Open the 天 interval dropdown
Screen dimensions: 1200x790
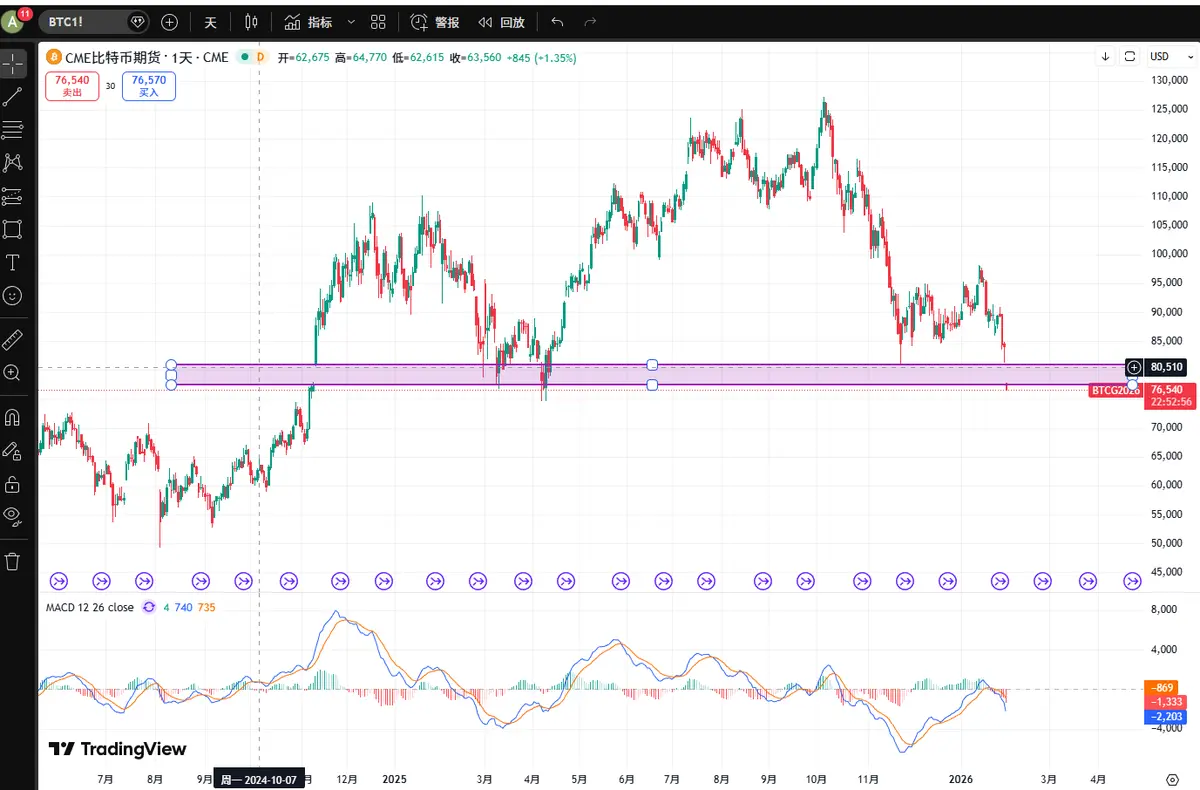coord(210,21)
